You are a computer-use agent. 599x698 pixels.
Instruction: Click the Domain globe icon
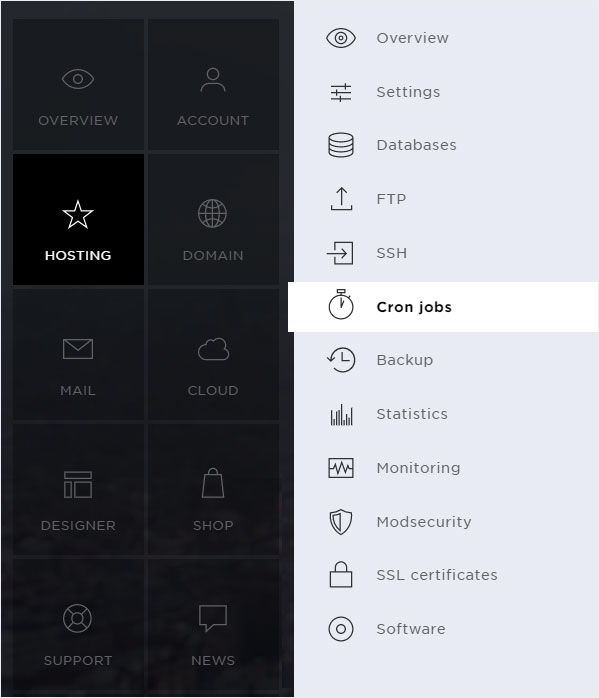pos(212,213)
